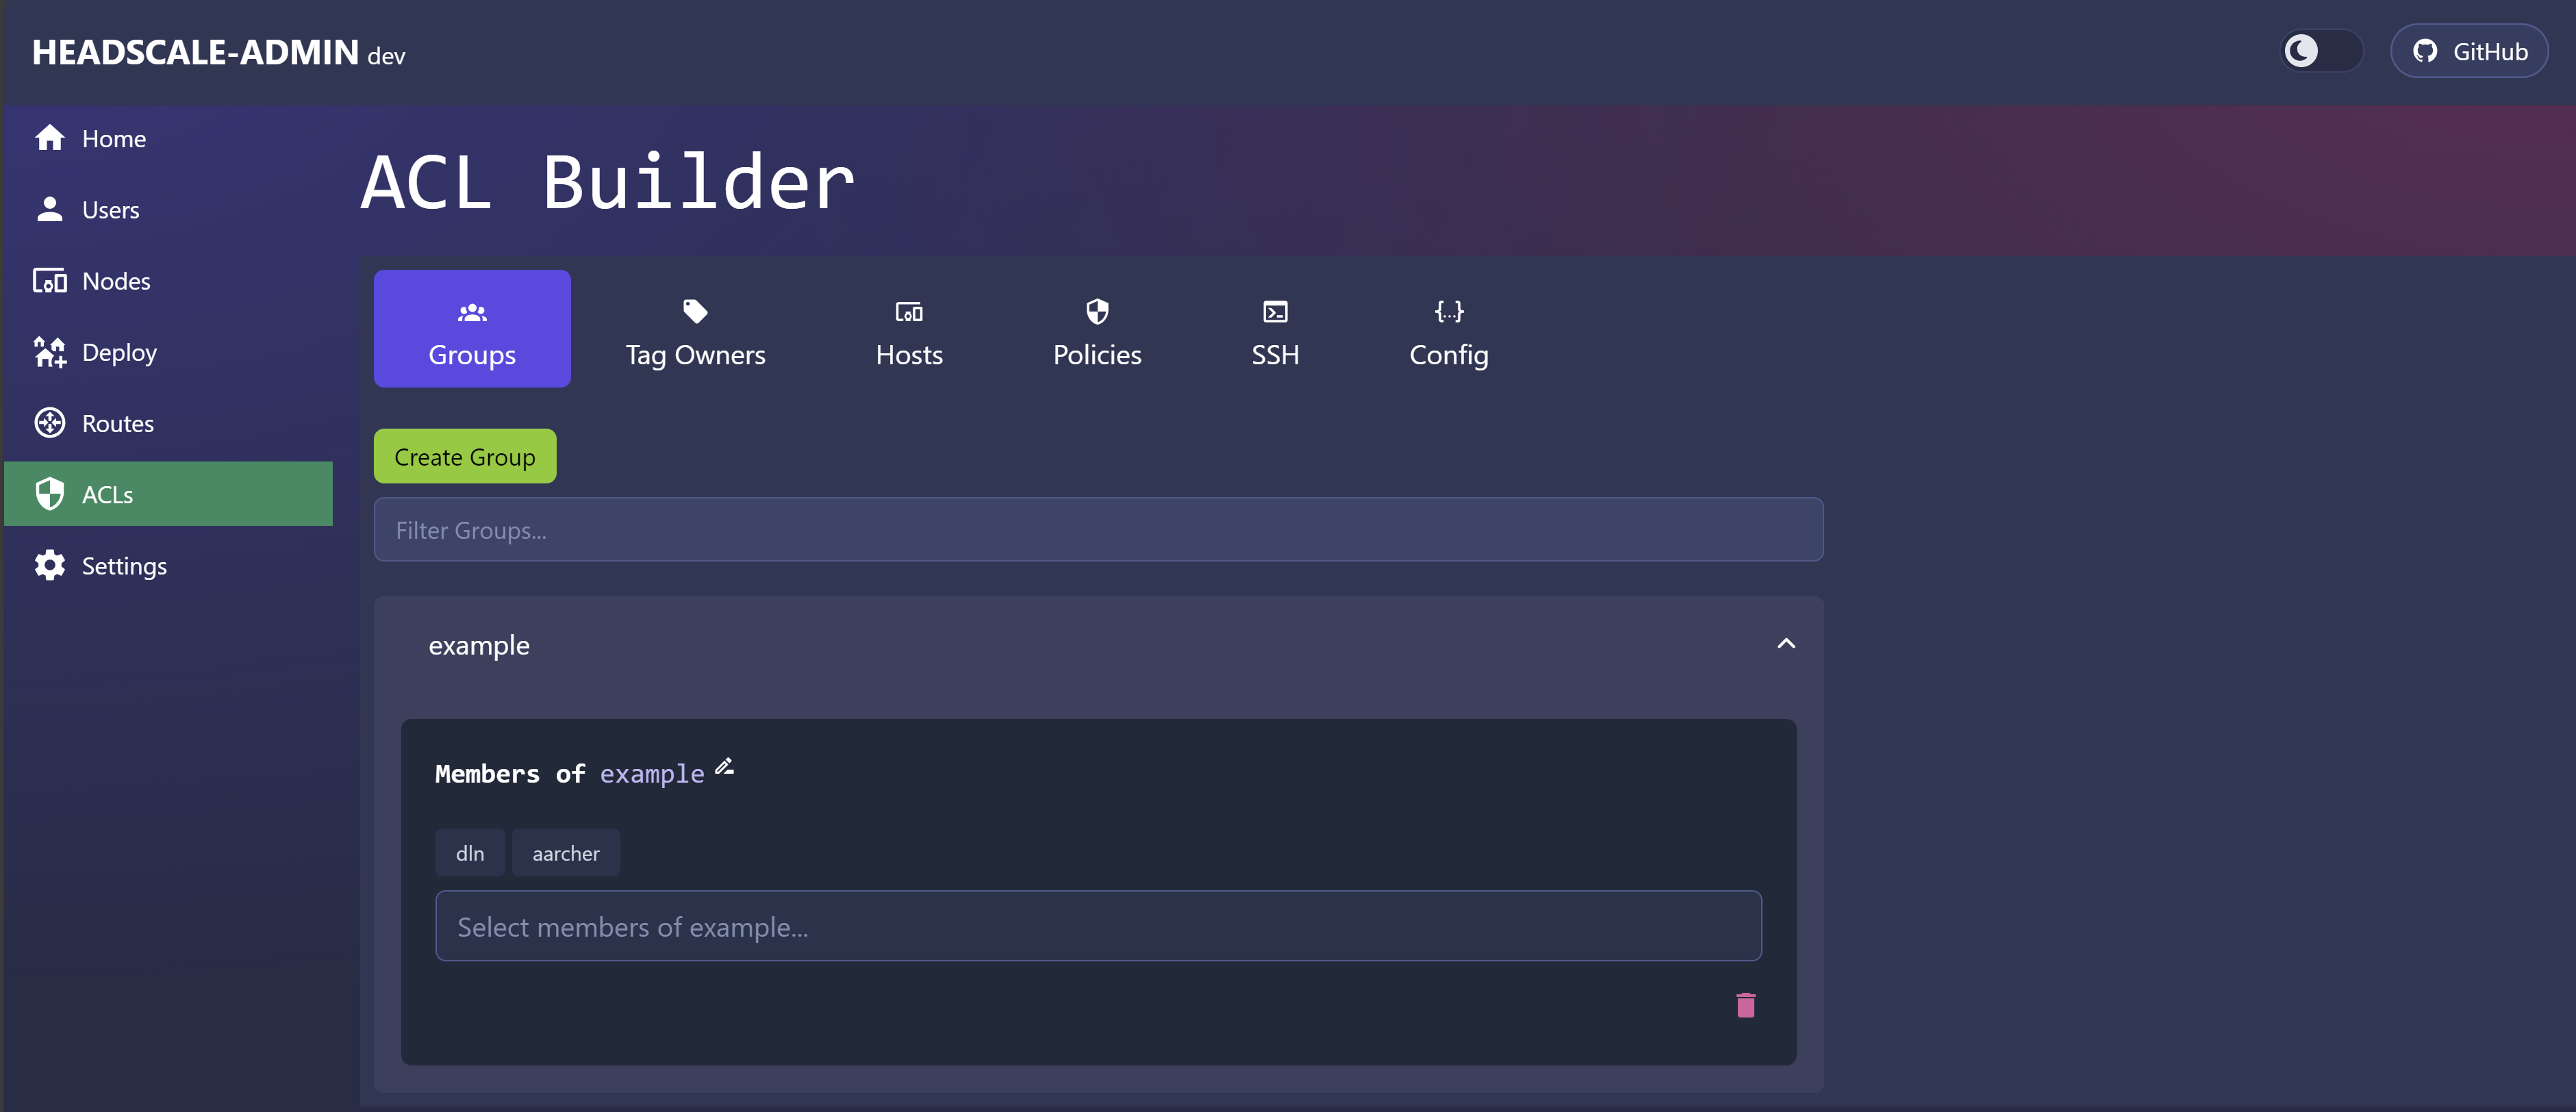Select the Hosts tab
Viewport: 2576px width, 1112px height.
pos(908,330)
